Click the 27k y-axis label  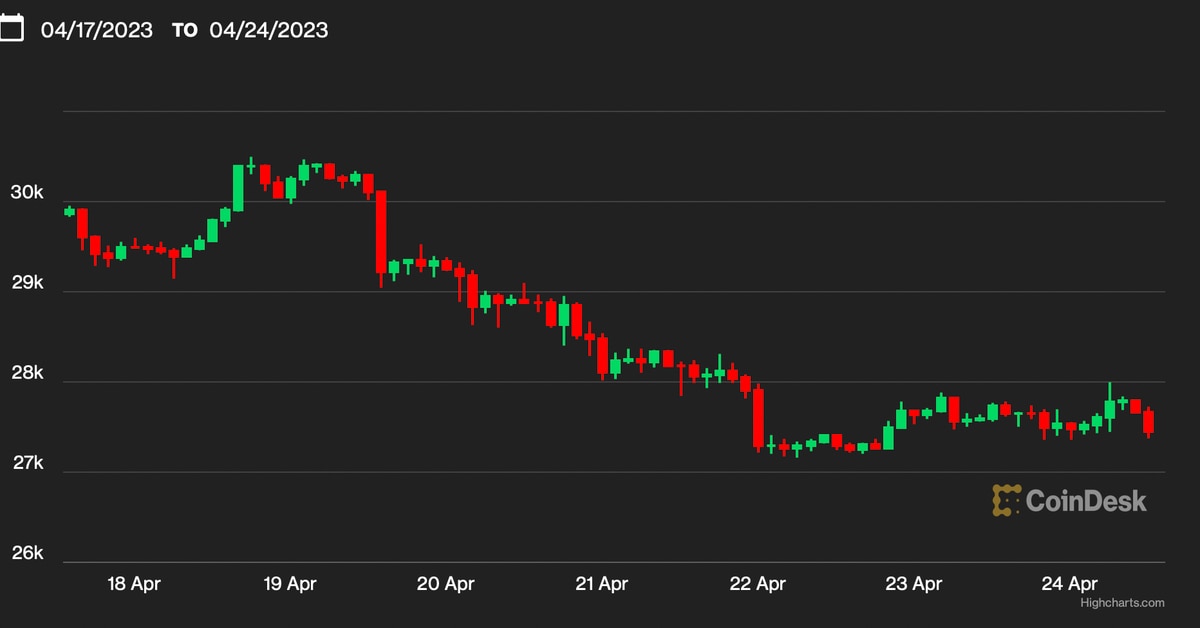click(x=27, y=463)
